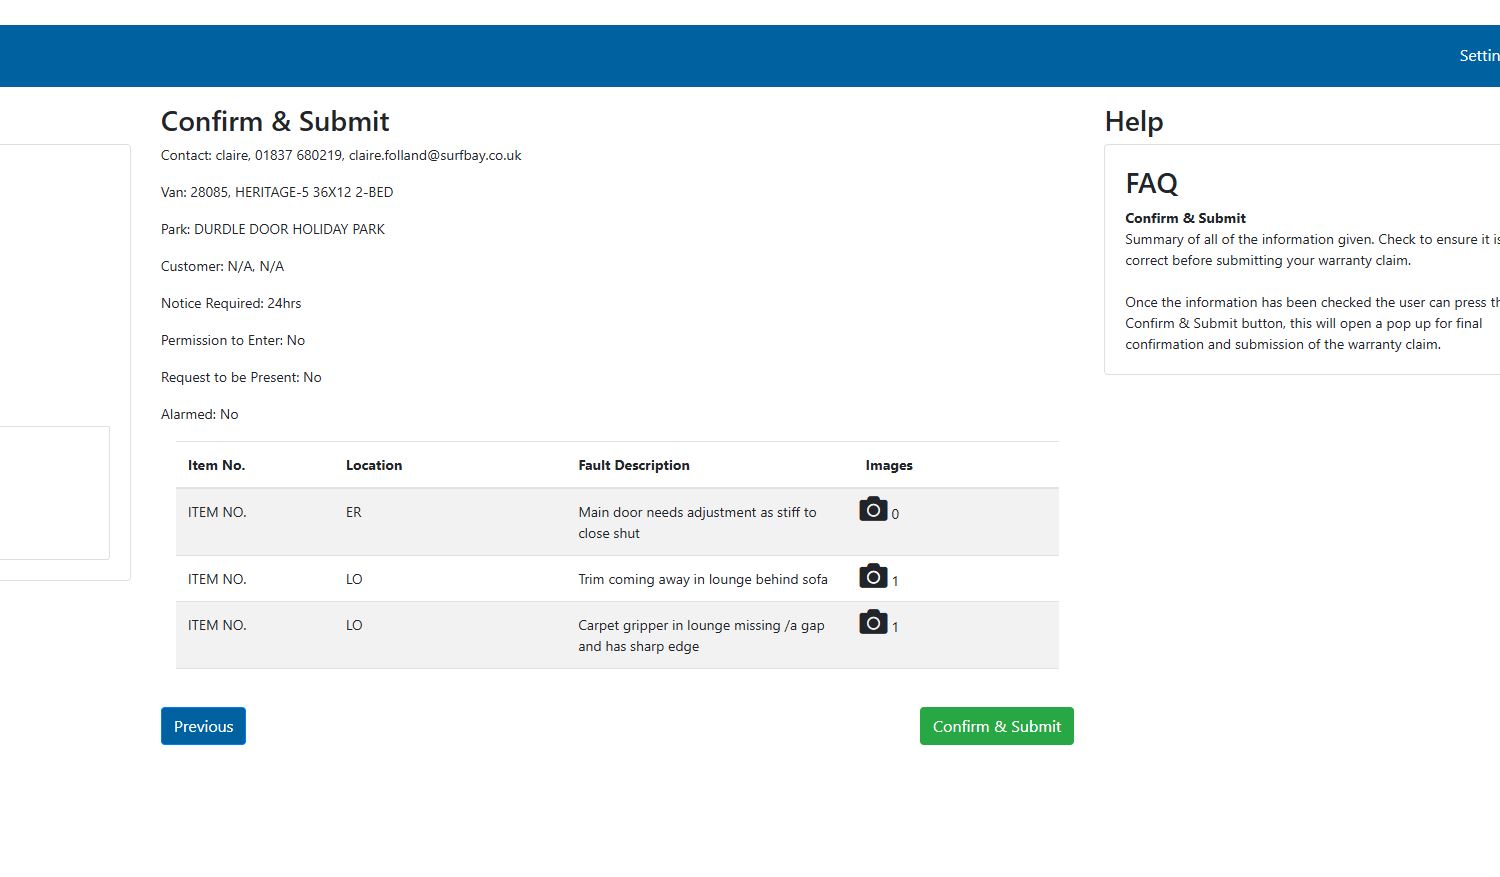
Task: Open Settings in the top blue bar
Action: pyautogui.click(x=1478, y=56)
